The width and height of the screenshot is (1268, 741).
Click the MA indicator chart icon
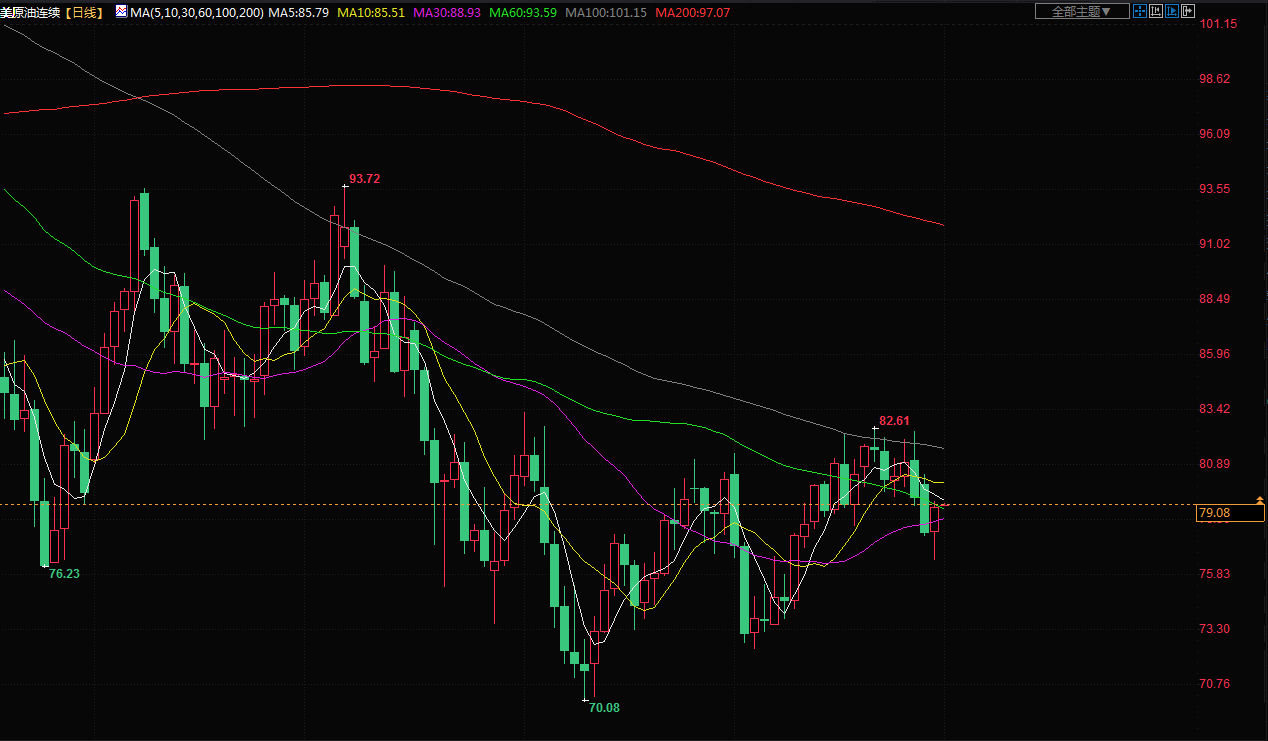click(x=121, y=12)
